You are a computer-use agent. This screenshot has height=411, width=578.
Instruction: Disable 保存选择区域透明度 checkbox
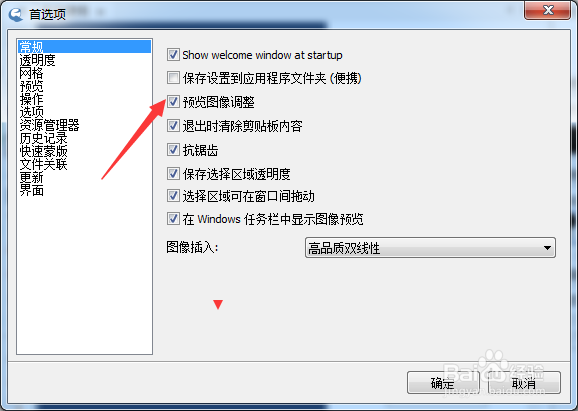click(173, 174)
